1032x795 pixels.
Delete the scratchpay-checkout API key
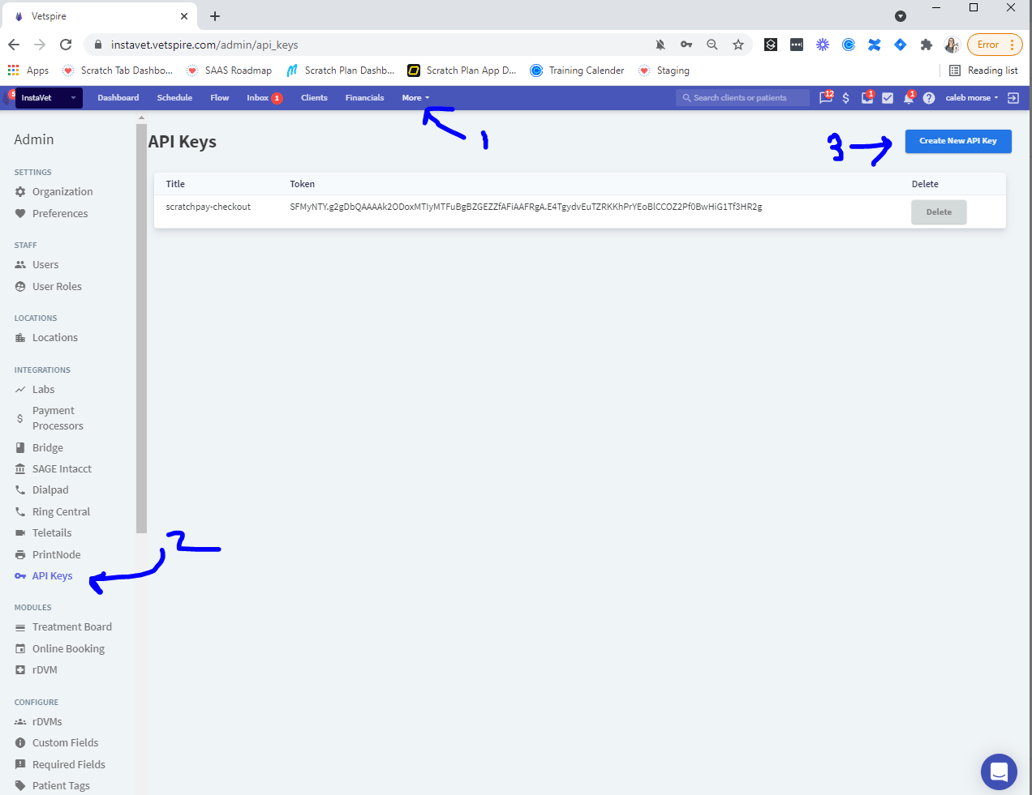(938, 211)
